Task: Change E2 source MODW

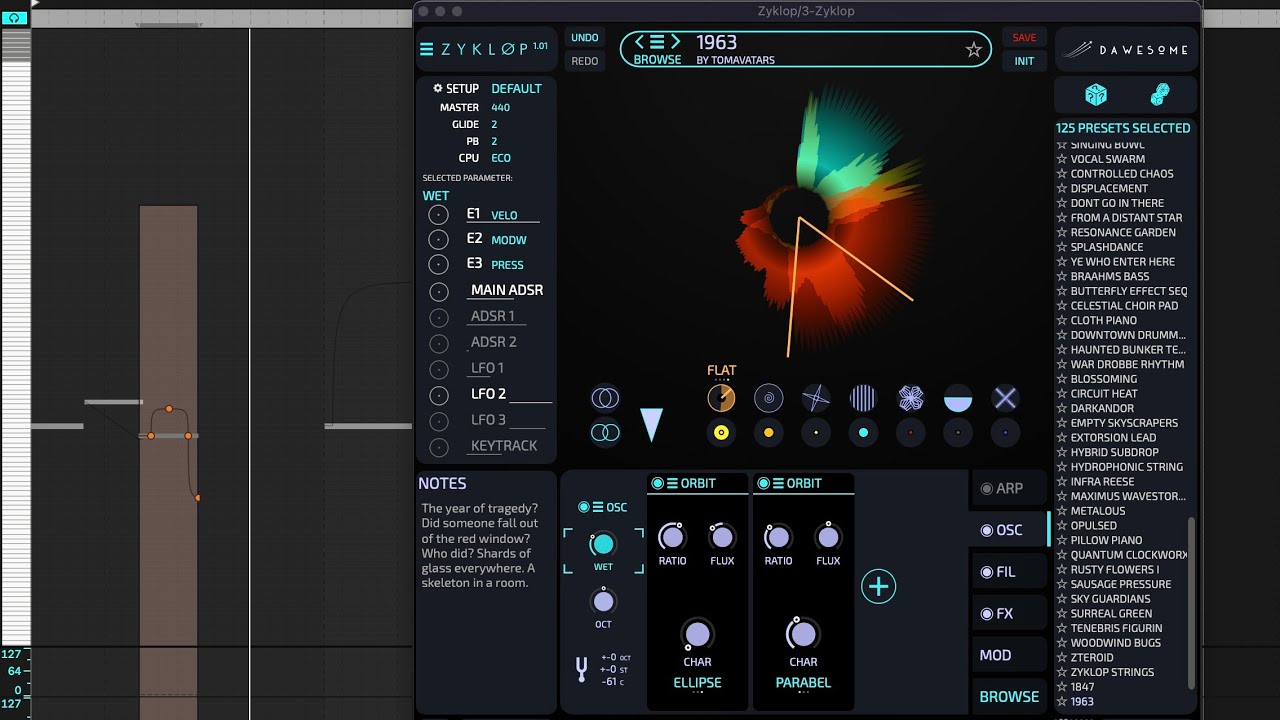Action: 509,240
